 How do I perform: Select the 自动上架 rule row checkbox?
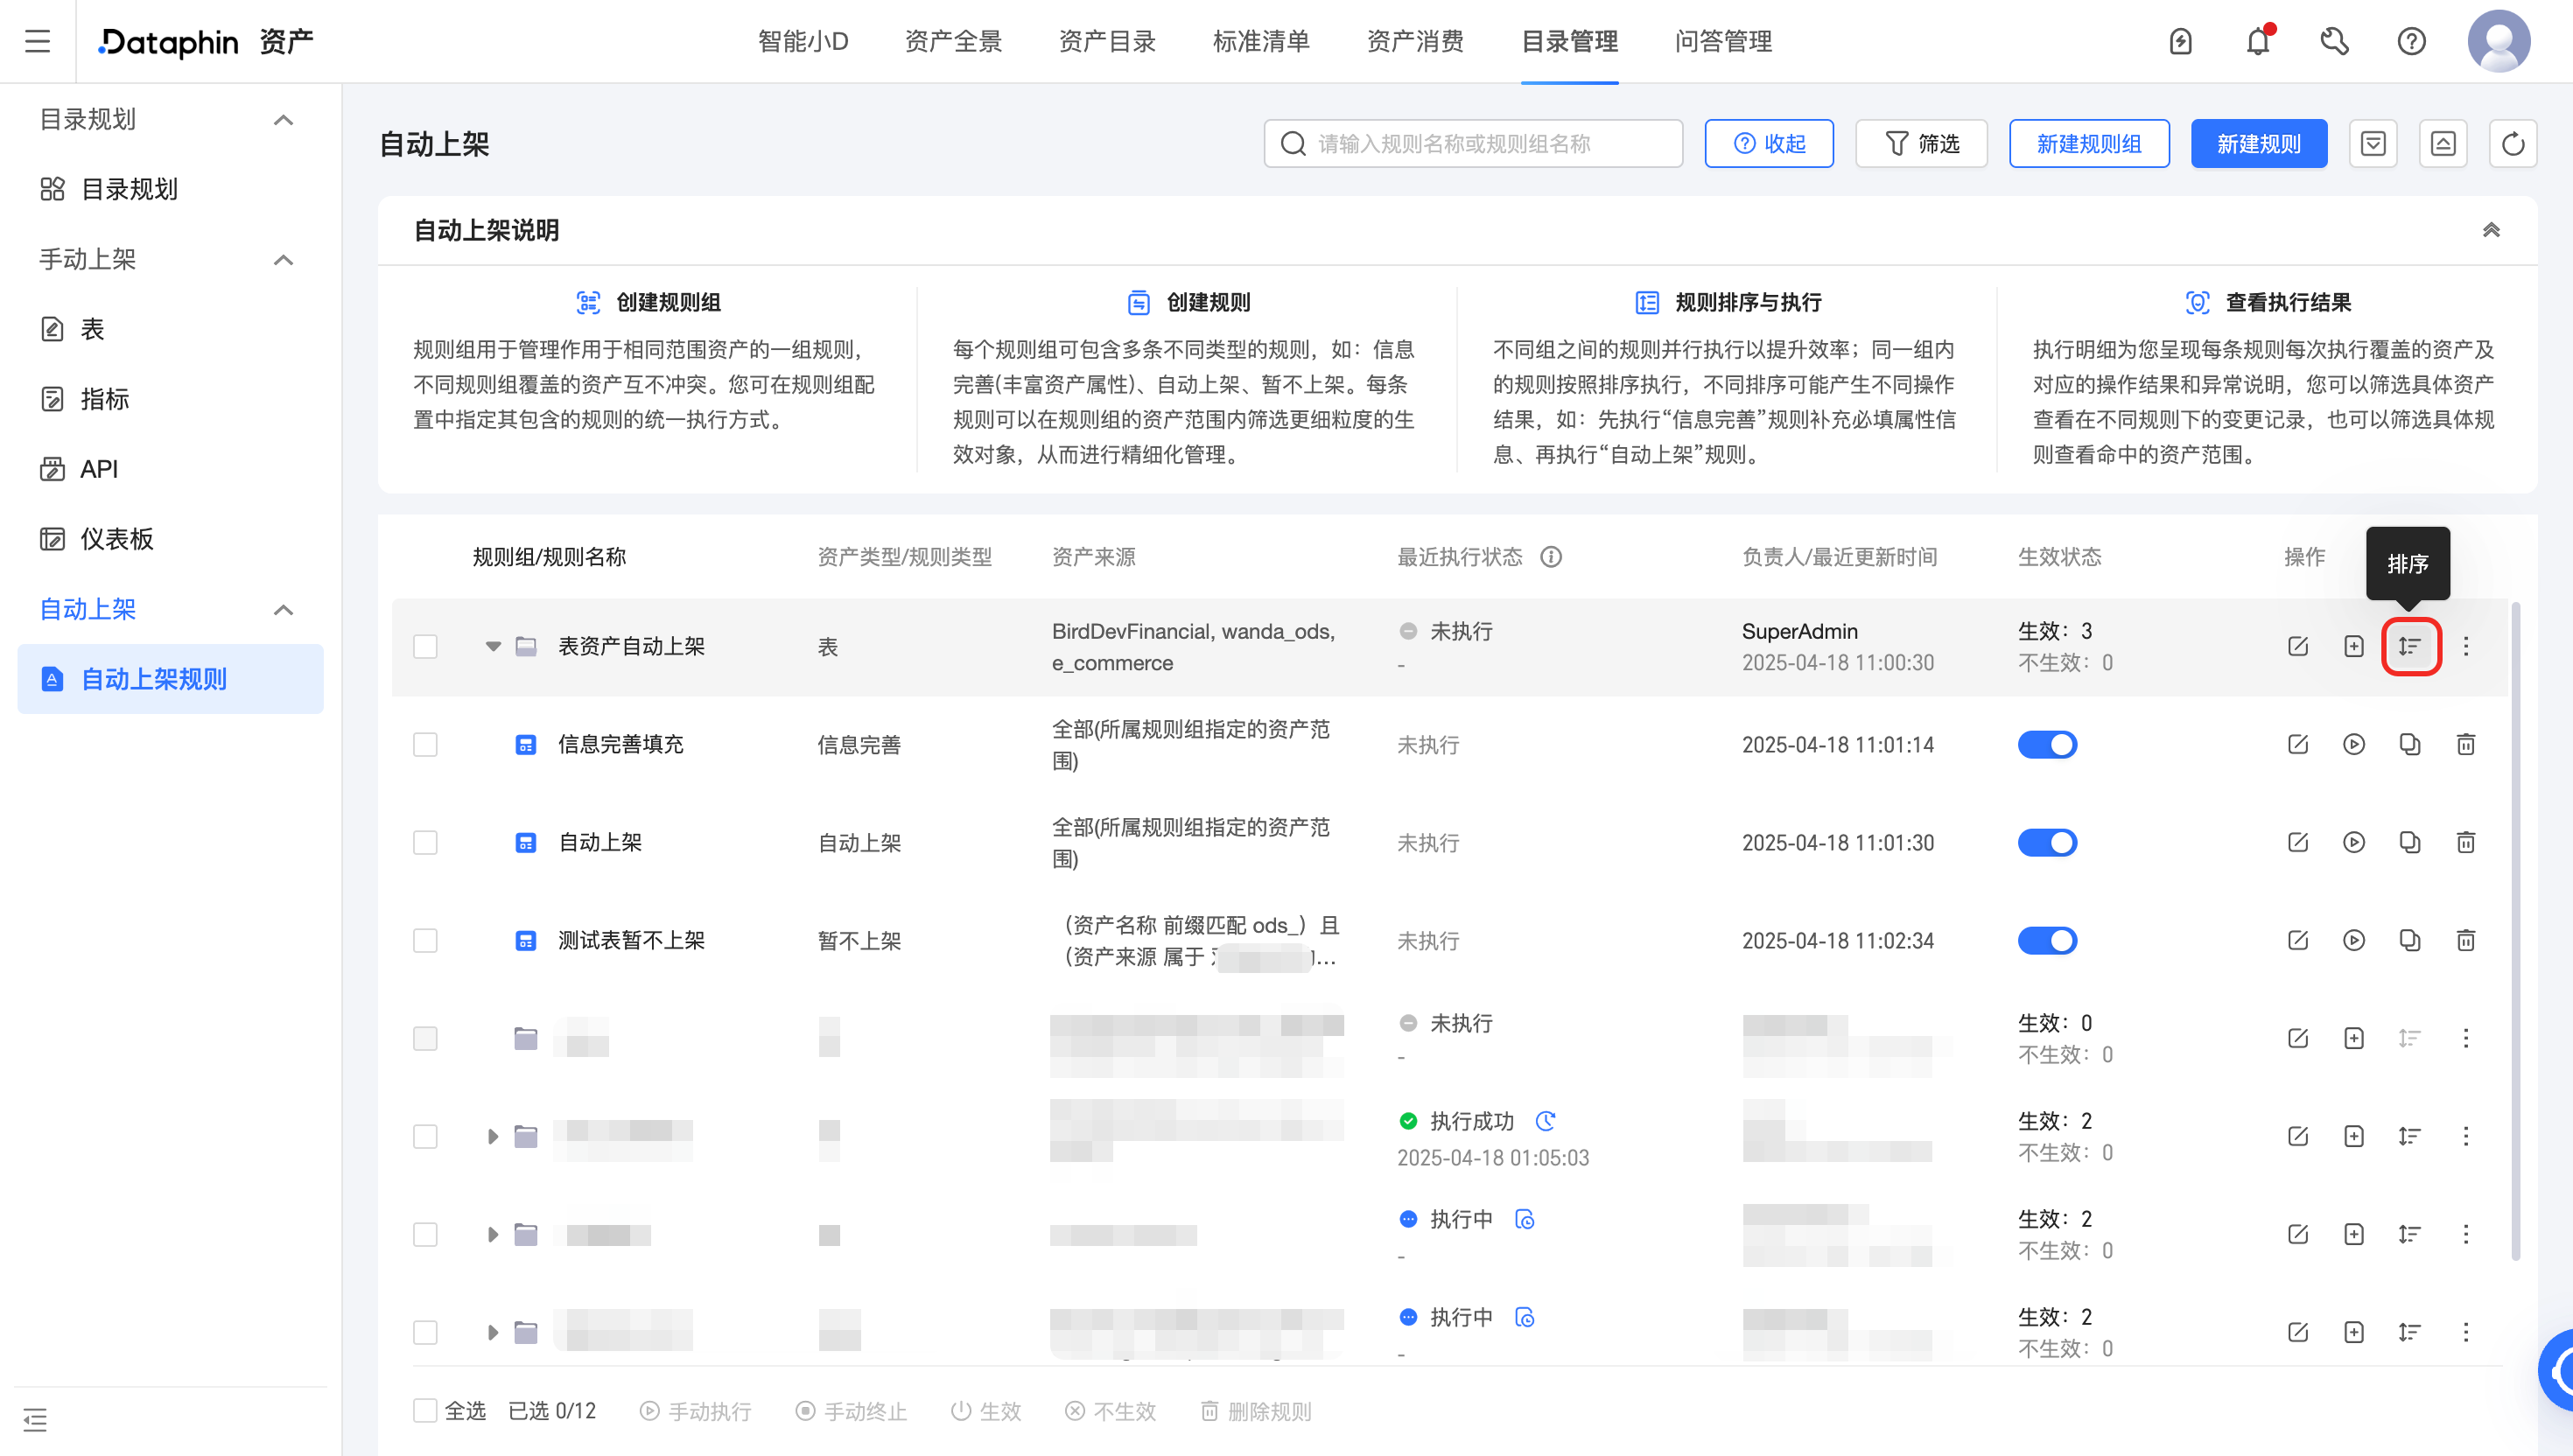pos(425,842)
